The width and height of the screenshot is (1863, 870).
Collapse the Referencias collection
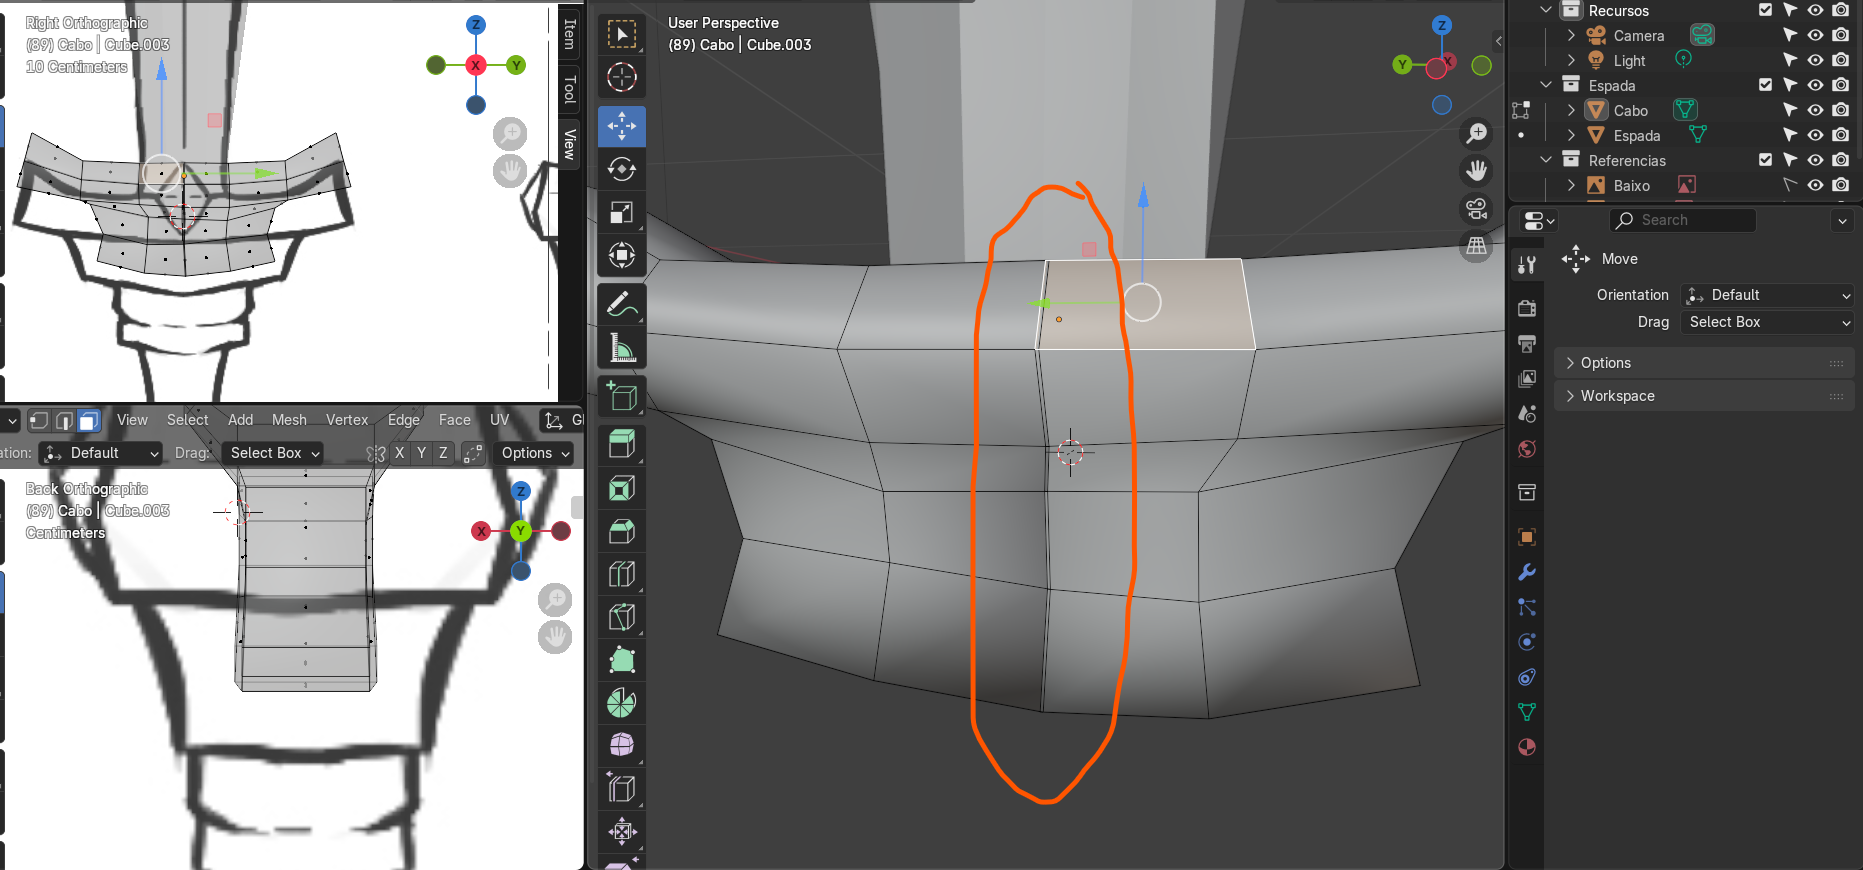click(1546, 160)
